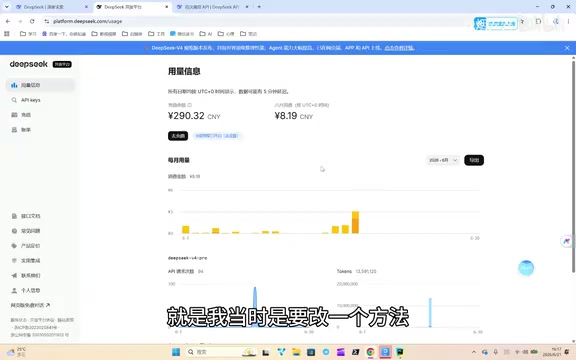Open the 百度一下 bookmark
The height and width of the screenshot is (360, 576).
64,34
